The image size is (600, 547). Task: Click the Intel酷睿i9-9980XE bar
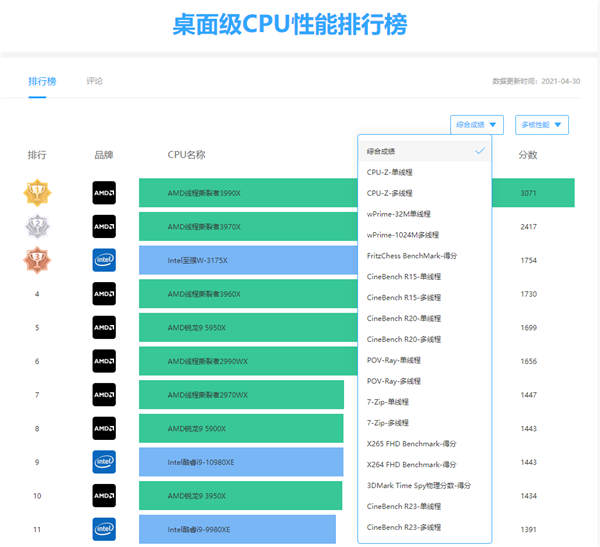tap(237, 529)
